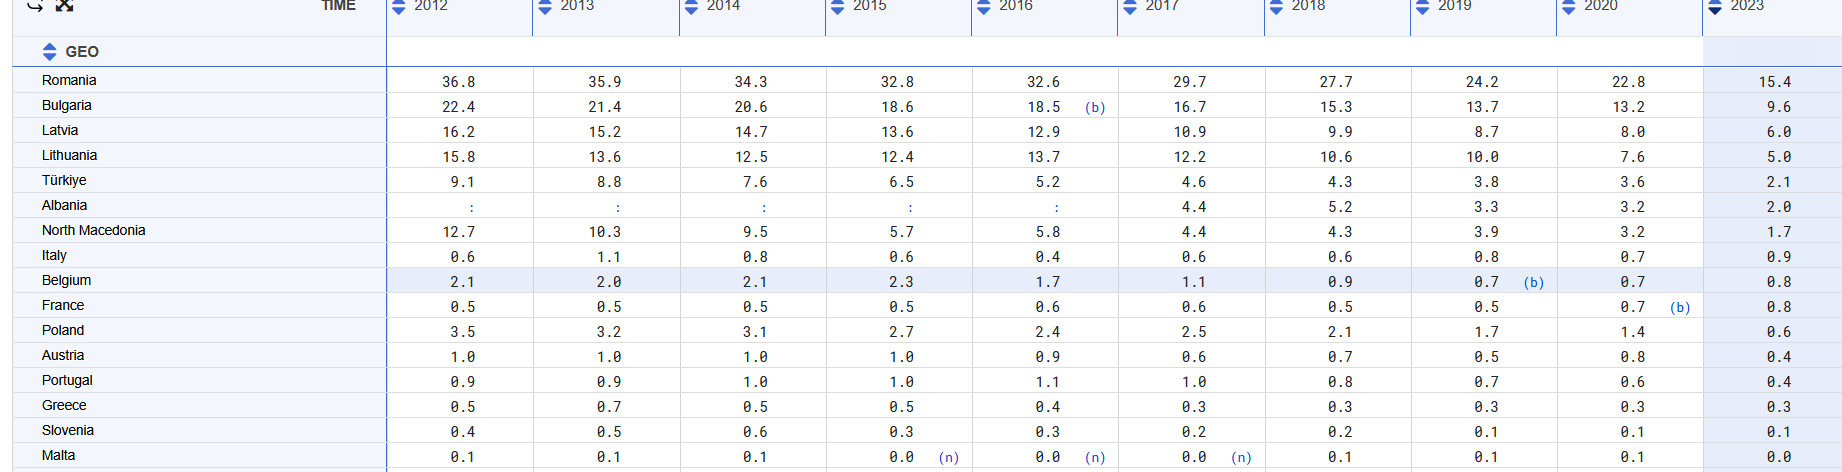This screenshot has height=472, width=1842.
Task: Click Romania's 2023 value 15.4
Action: pyautogui.click(x=1775, y=82)
